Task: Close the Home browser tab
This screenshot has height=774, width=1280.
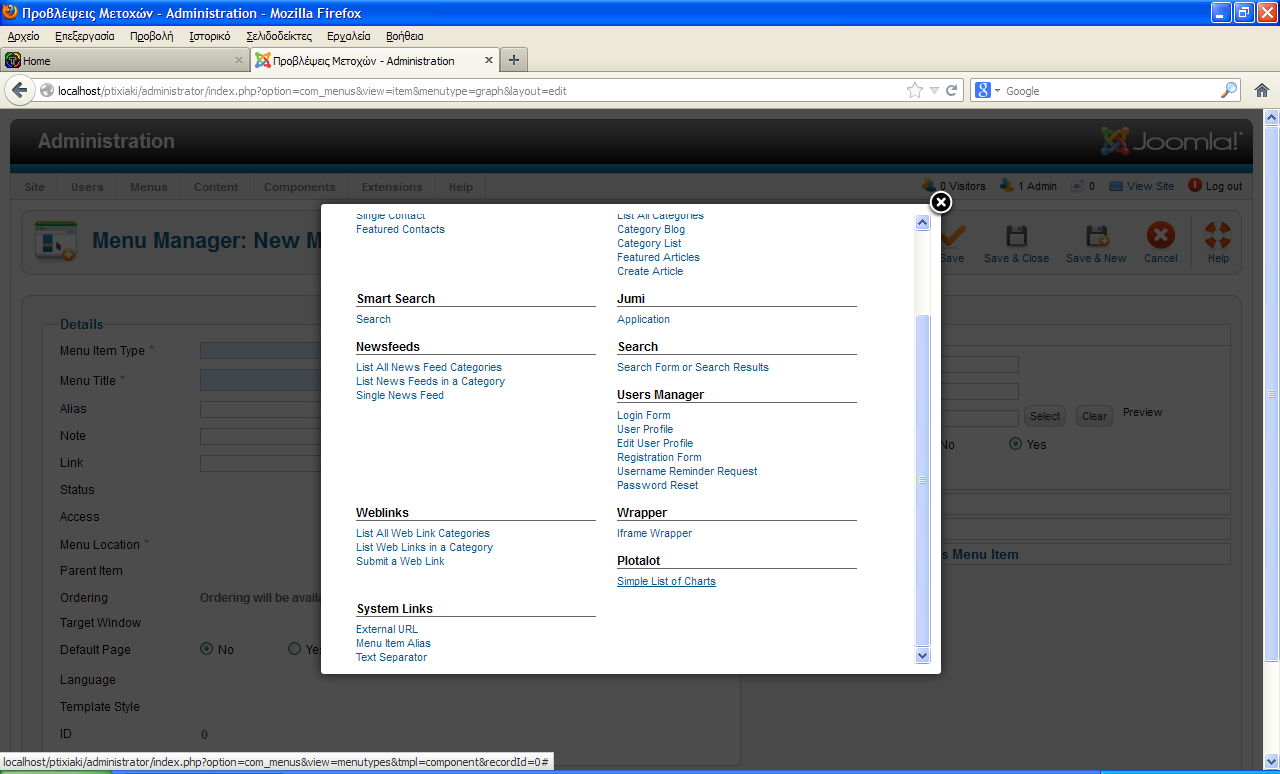Action: click(238, 60)
